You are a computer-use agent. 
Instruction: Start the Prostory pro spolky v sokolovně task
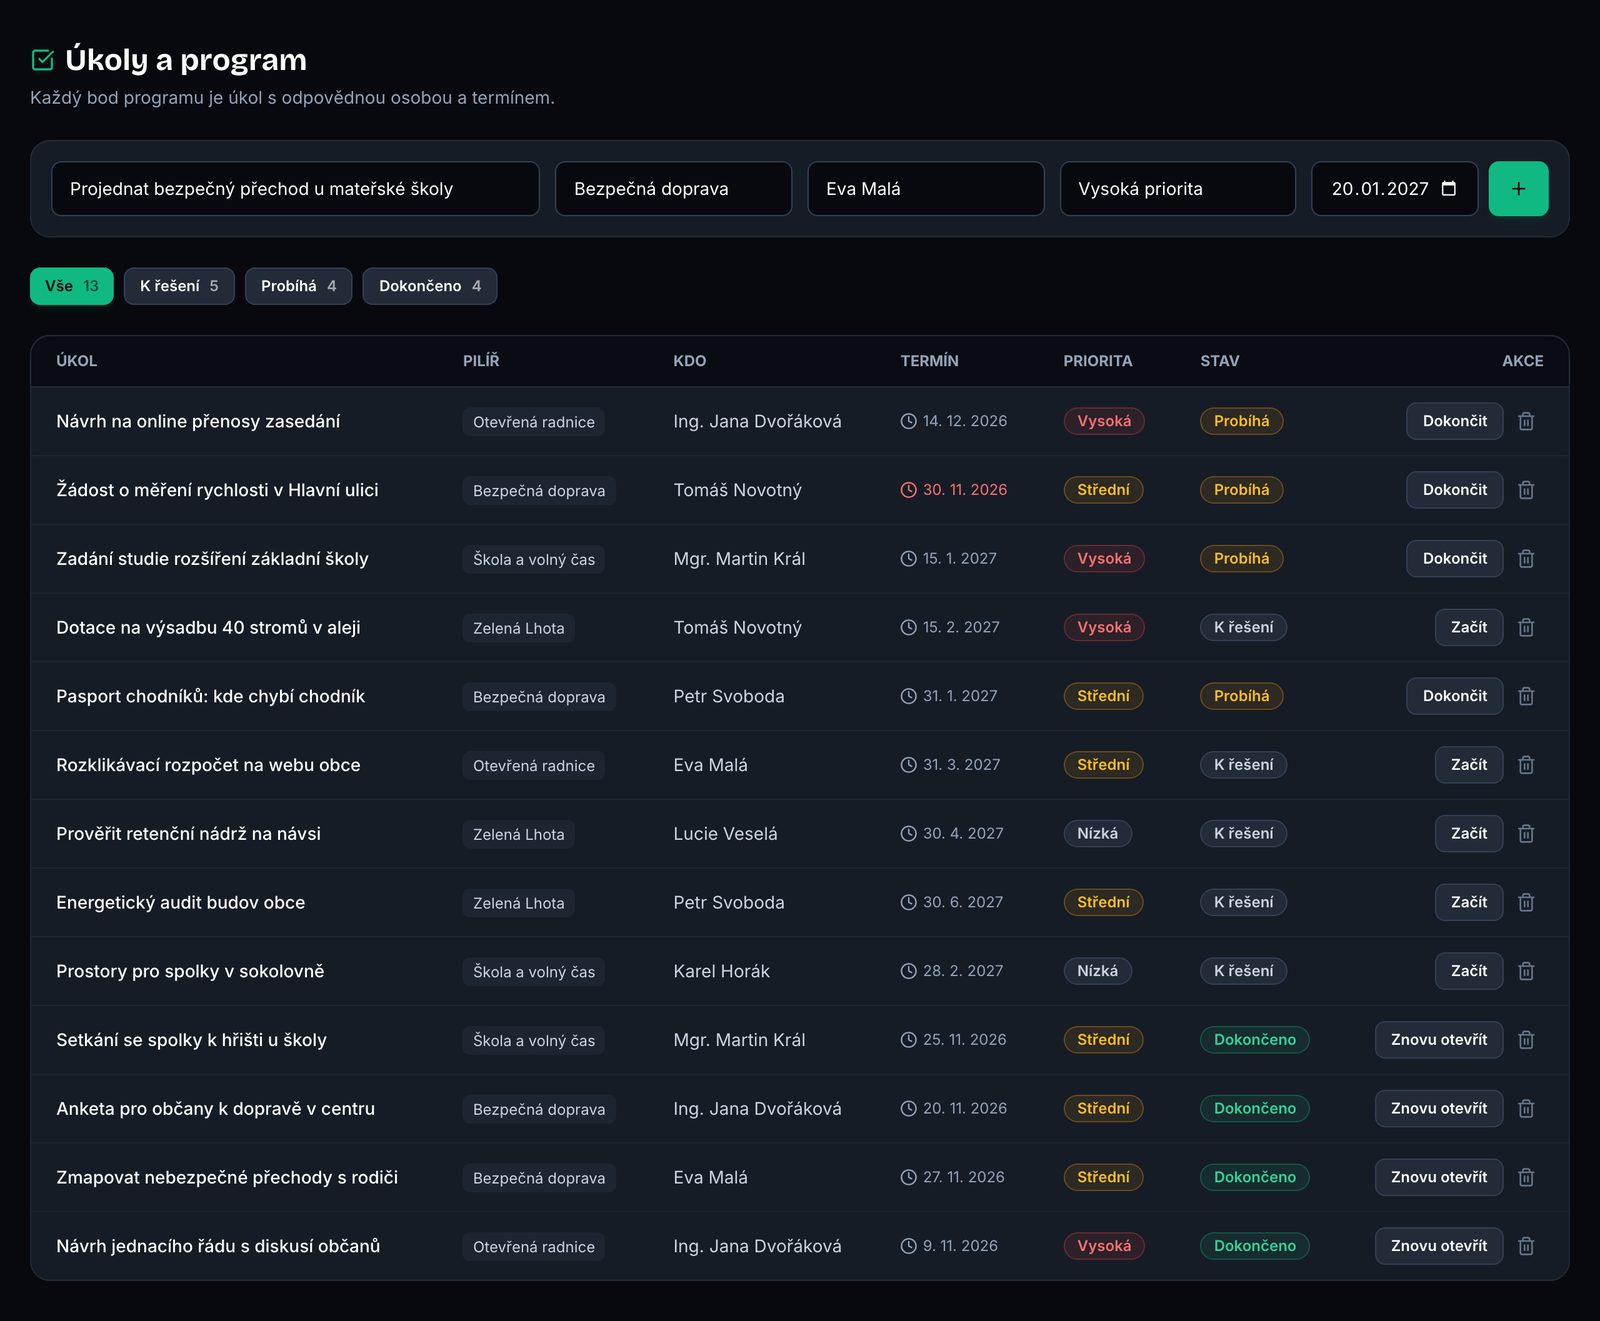(1469, 971)
